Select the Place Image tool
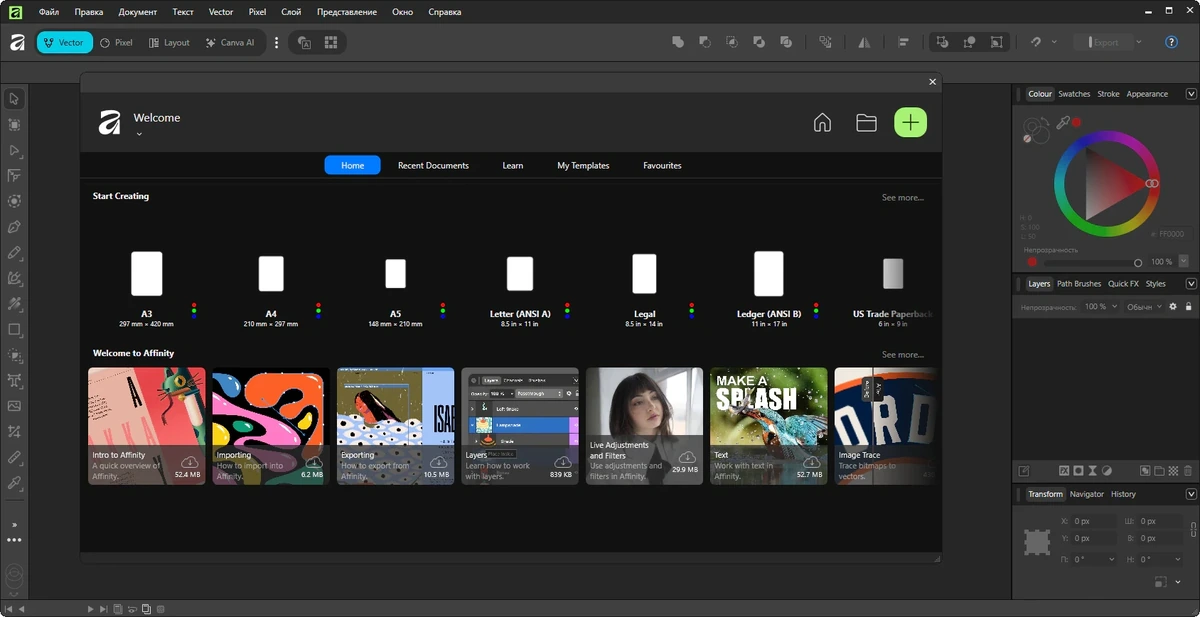The image size is (1200, 617). click(14, 406)
